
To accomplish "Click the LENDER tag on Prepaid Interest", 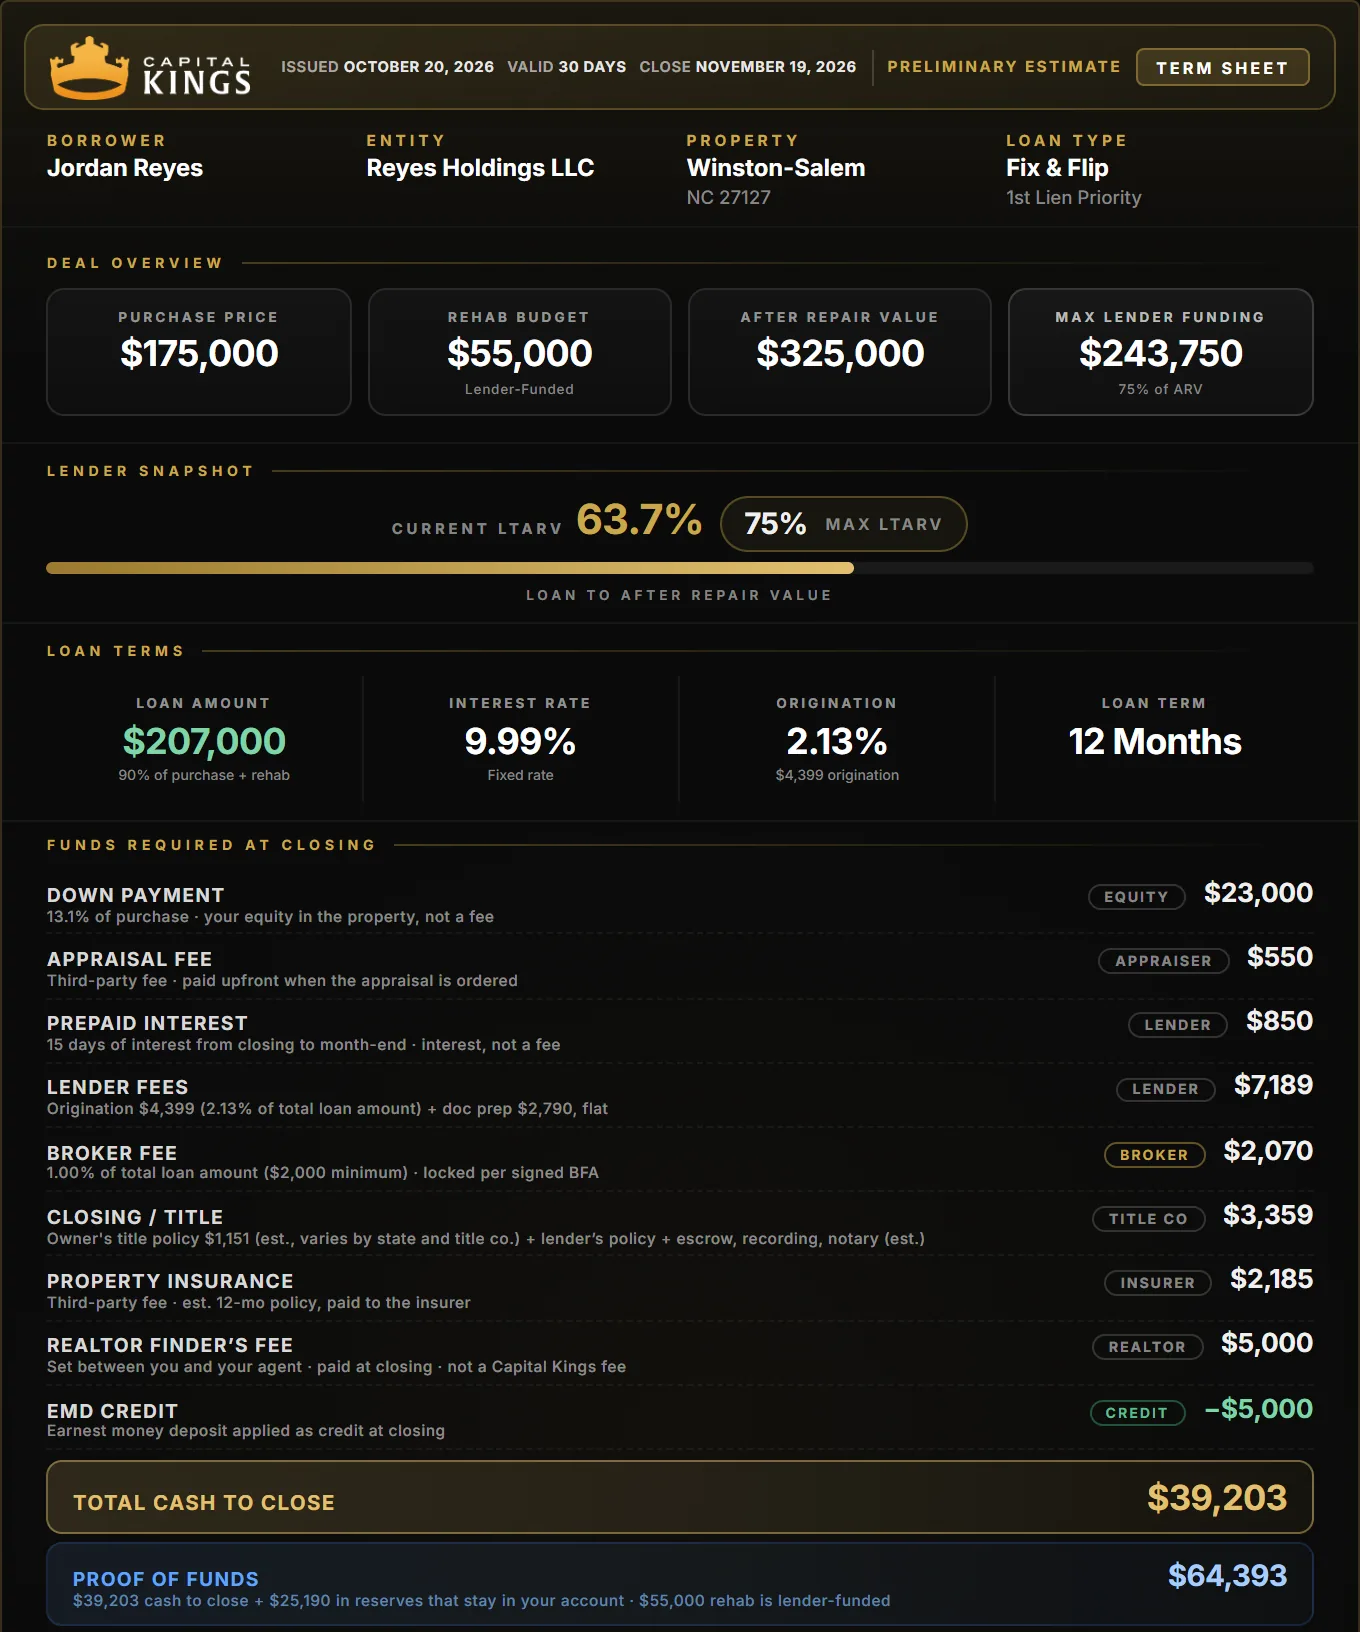I will pyautogui.click(x=1177, y=1025).
